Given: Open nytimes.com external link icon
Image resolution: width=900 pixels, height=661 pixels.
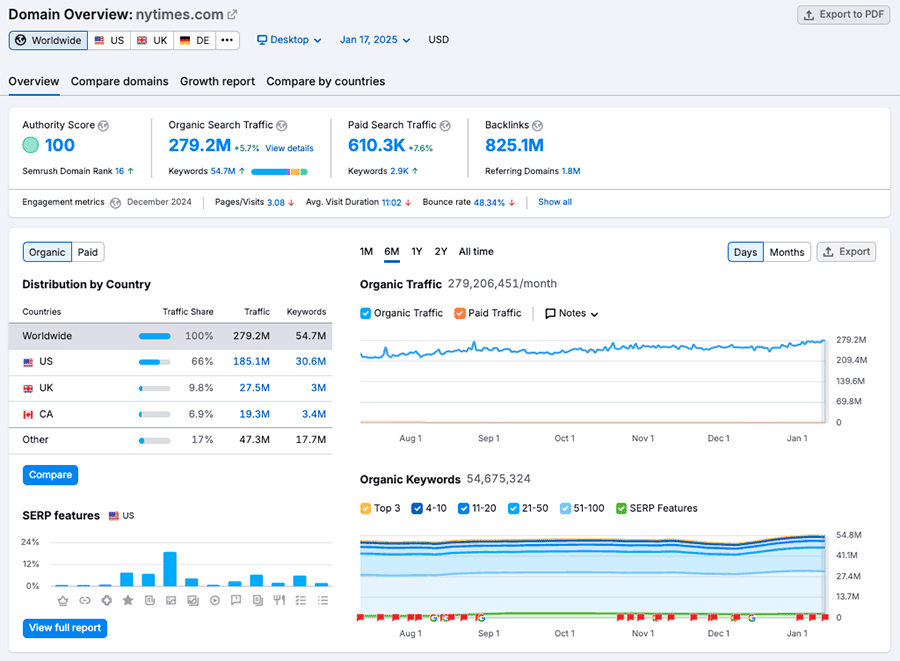Looking at the screenshot, I should click(x=232, y=15).
